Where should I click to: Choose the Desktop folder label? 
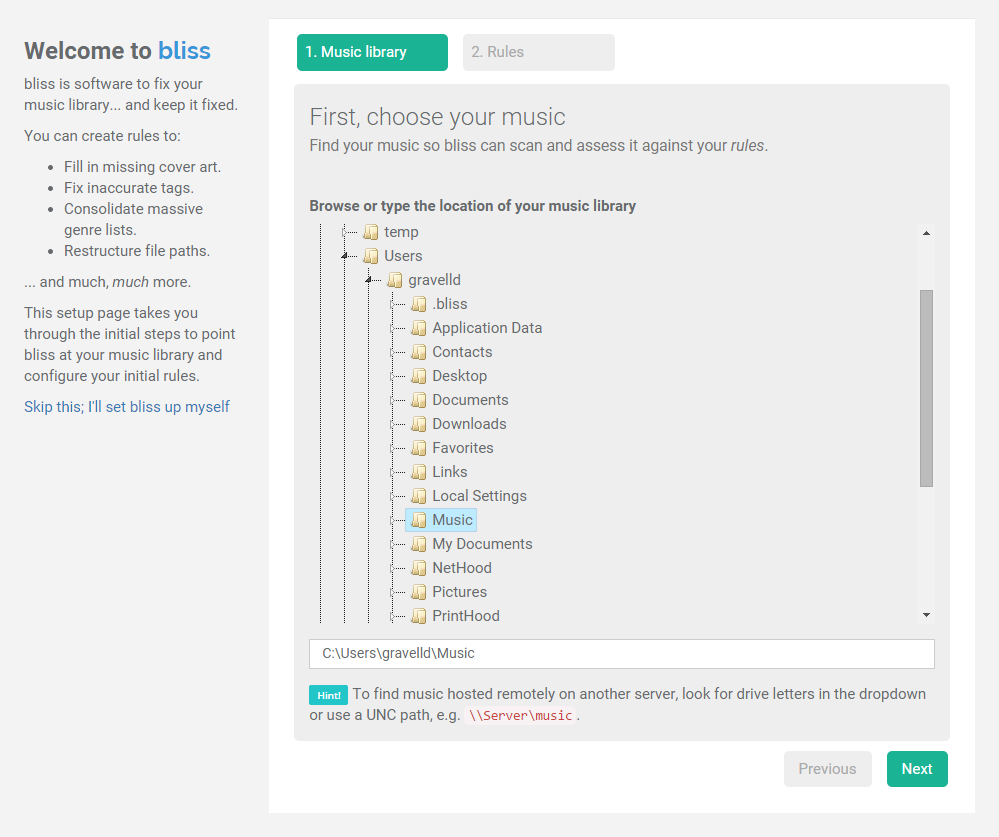pyautogui.click(x=459, y=376)
